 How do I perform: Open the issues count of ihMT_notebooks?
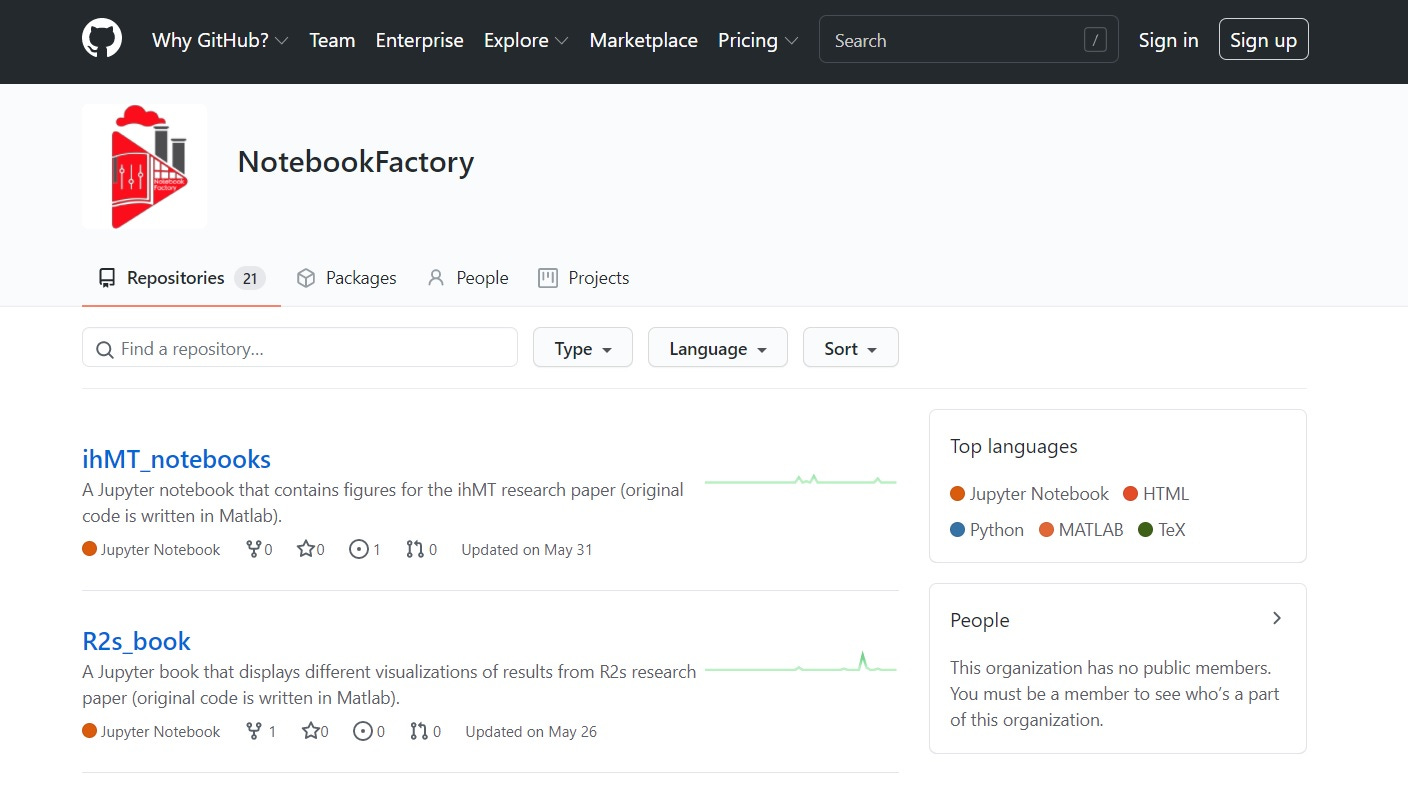pyautogui.click(x=365, y=549)
